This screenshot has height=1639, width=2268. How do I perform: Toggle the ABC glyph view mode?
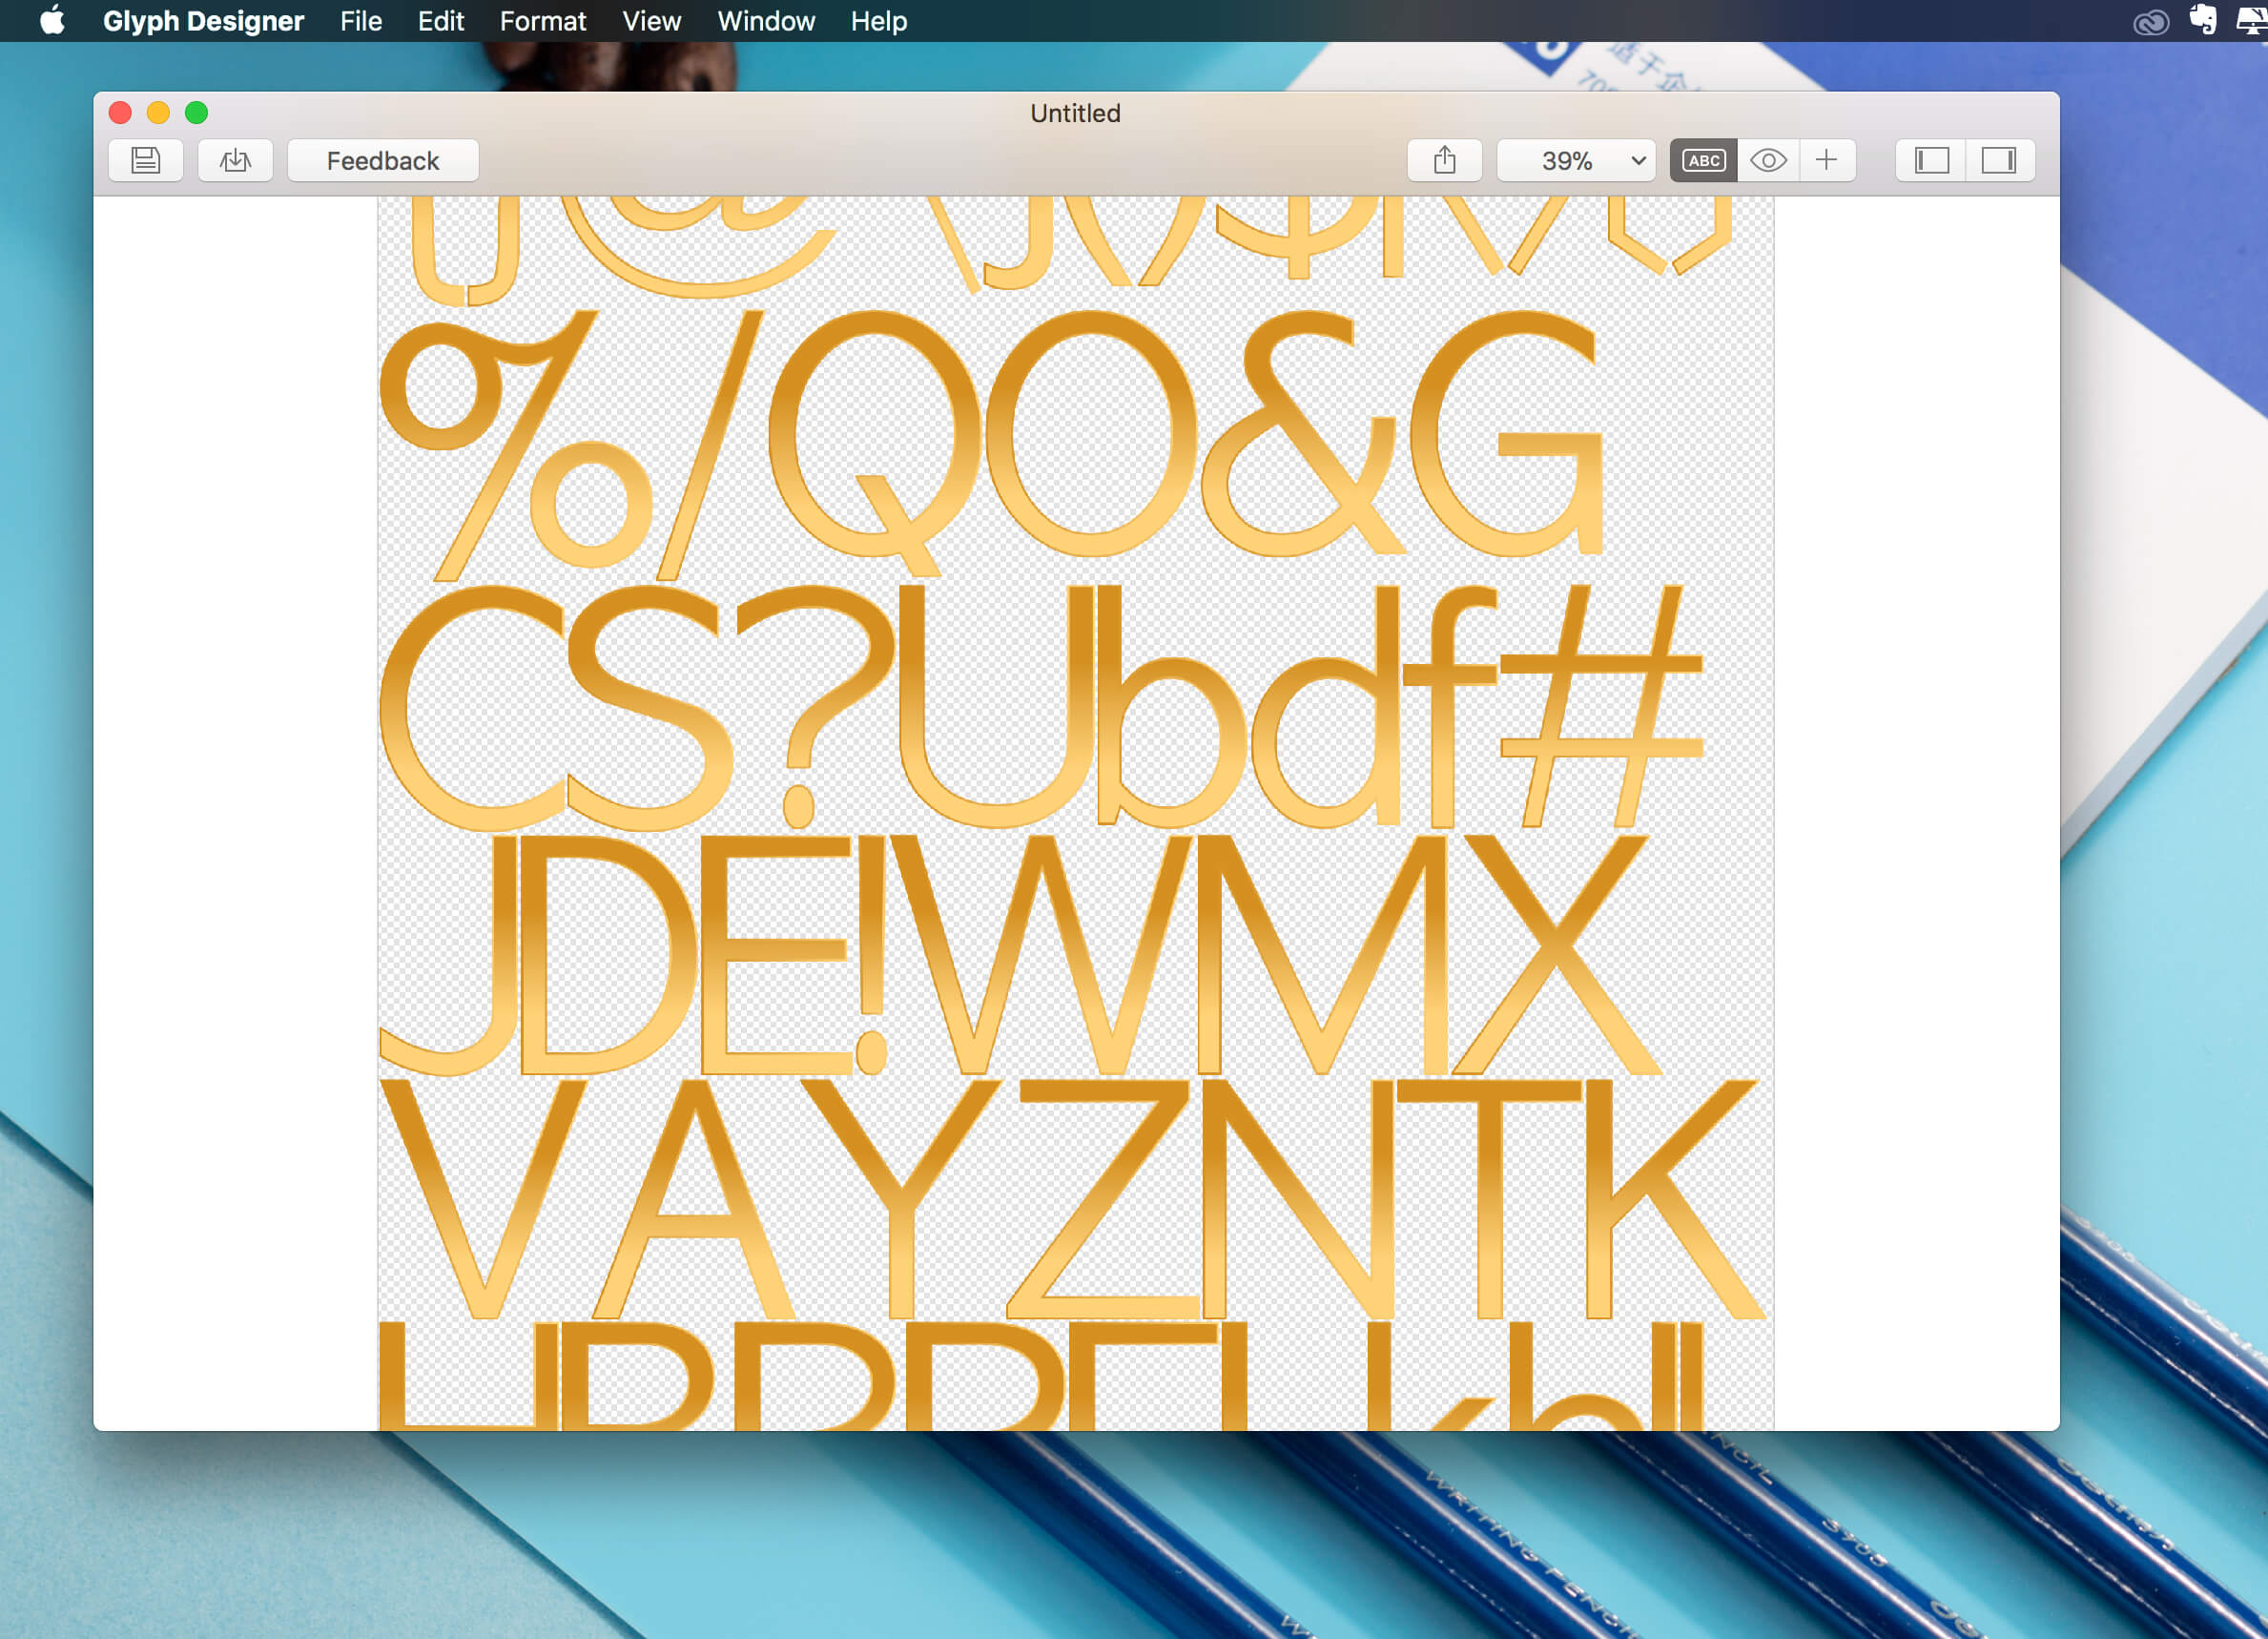pos(1704,161)
